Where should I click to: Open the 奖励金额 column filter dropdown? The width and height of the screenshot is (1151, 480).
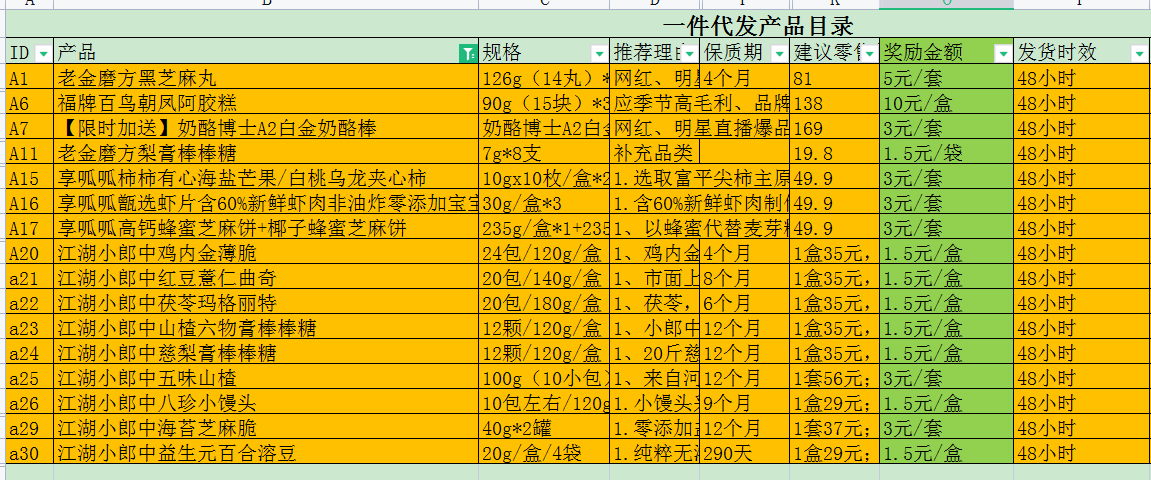[x=1003, y=54]
